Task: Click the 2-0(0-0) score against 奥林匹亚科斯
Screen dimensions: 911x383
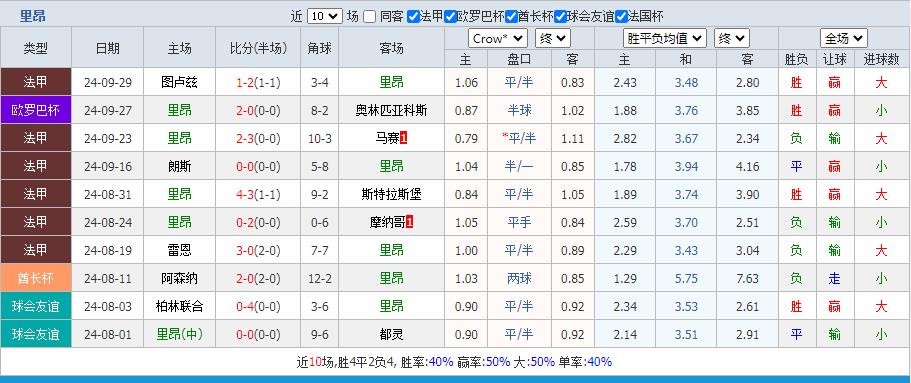Action: (x=258, y=110)
